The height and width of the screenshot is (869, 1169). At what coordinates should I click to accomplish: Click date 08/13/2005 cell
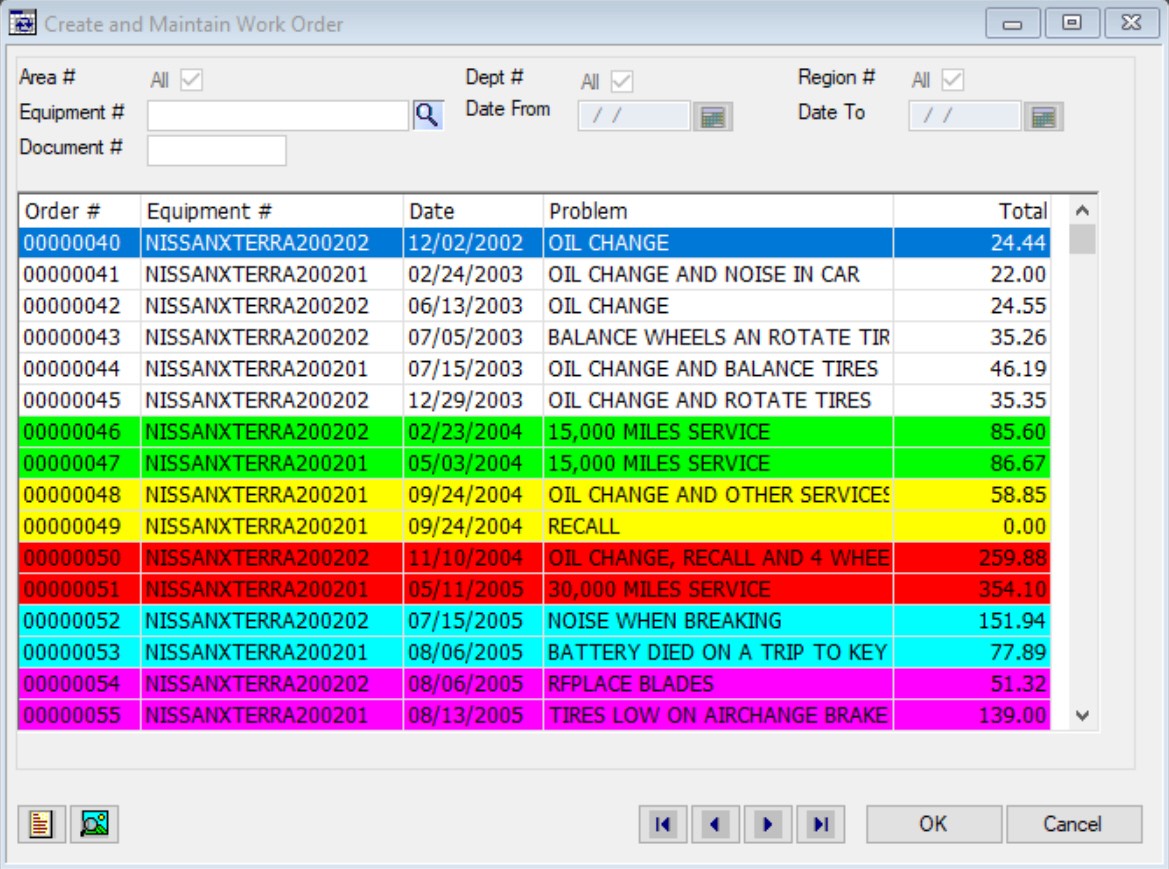(473, 715)
